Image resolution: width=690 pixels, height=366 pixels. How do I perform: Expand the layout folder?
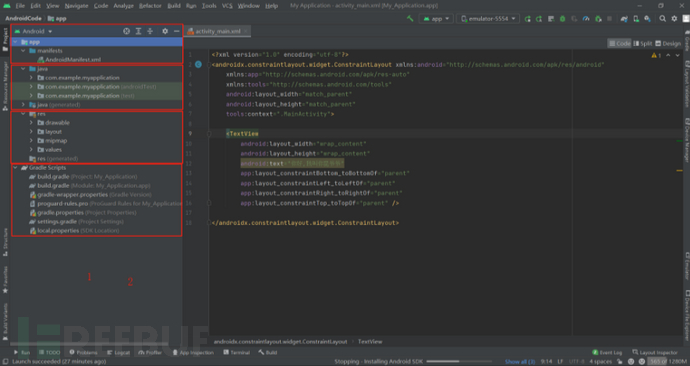click(x=31, y=132)
